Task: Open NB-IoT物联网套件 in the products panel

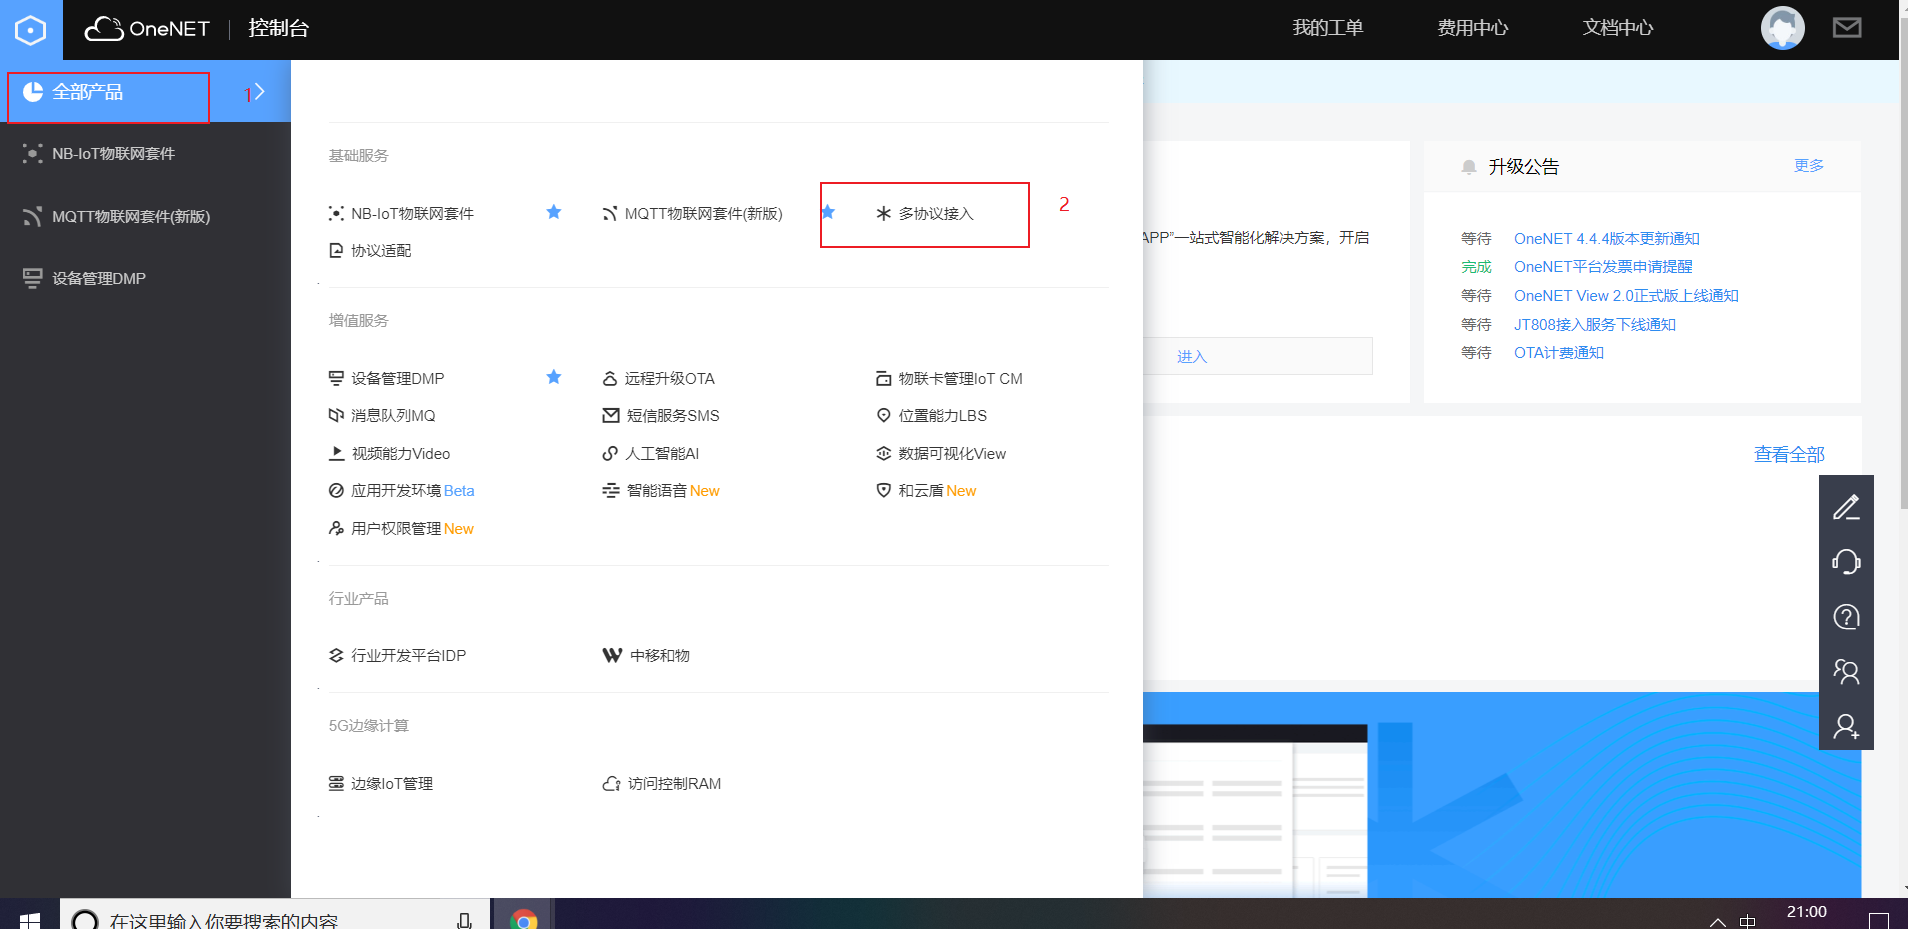Action: click(412, 214)
